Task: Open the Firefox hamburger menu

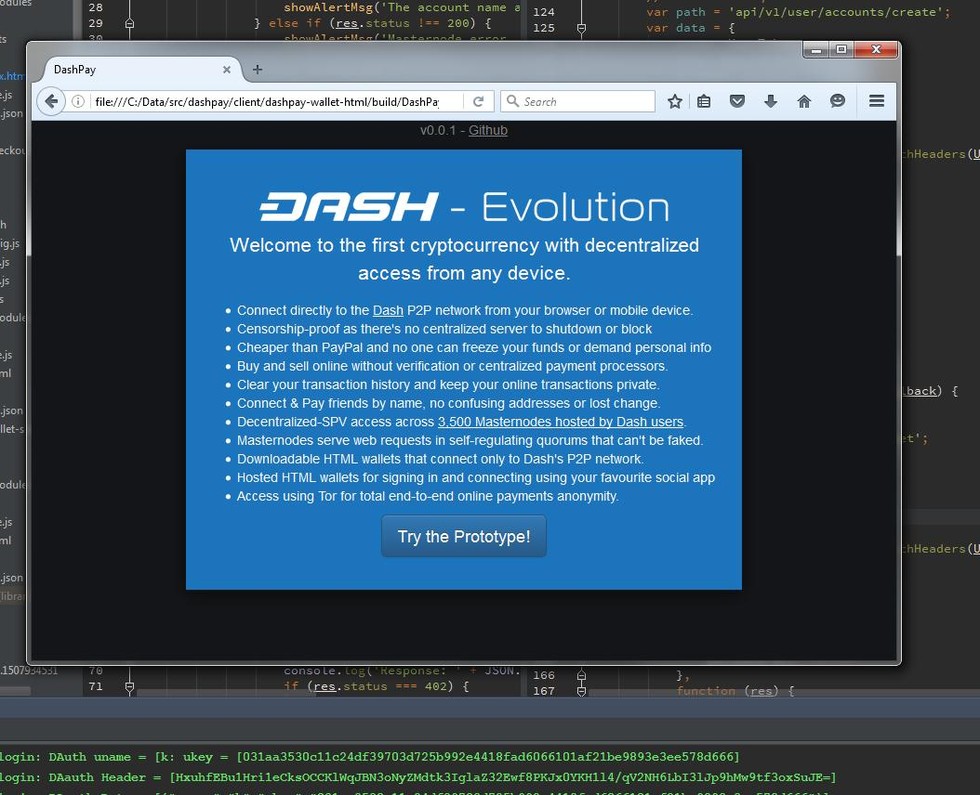Action: [x=876, y=101]
